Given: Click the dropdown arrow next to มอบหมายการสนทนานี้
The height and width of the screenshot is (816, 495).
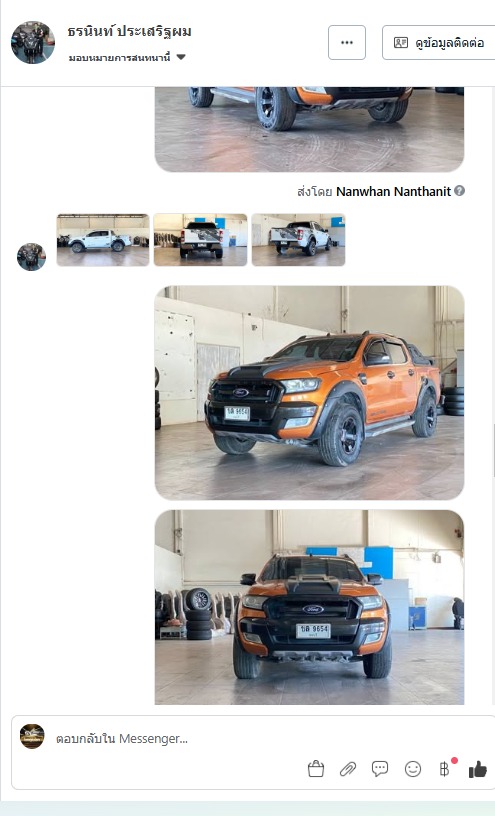Looking at the screenshot, I should click(x=181, y=57).
